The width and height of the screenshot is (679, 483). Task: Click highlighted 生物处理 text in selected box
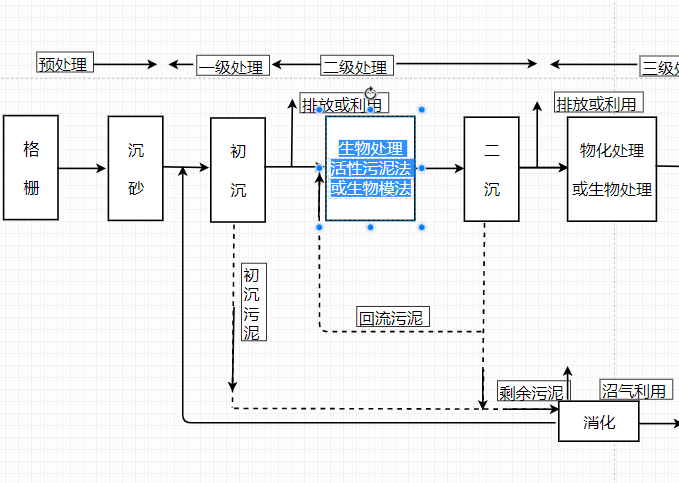[x=371, y=149]
